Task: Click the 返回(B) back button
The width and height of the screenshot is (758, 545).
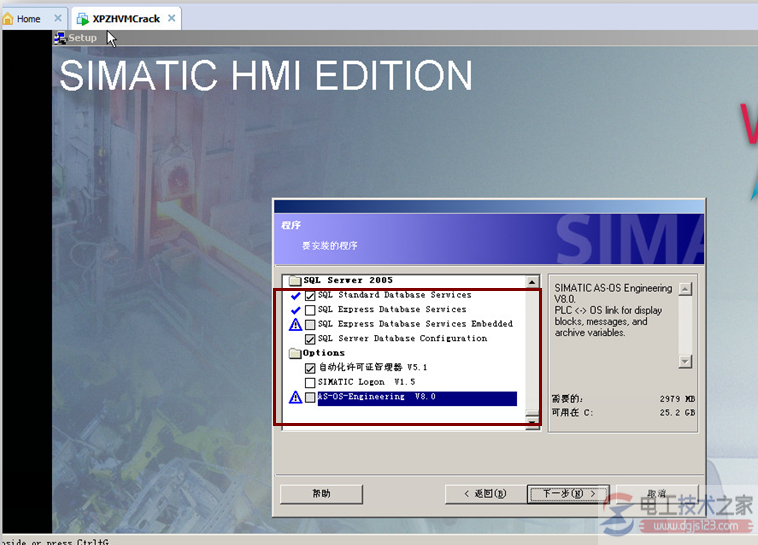Action: coord(486,494)
